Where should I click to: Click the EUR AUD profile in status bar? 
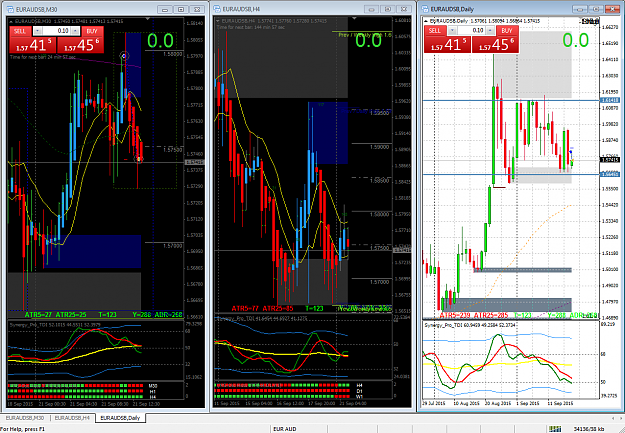(x=285, y=429)
